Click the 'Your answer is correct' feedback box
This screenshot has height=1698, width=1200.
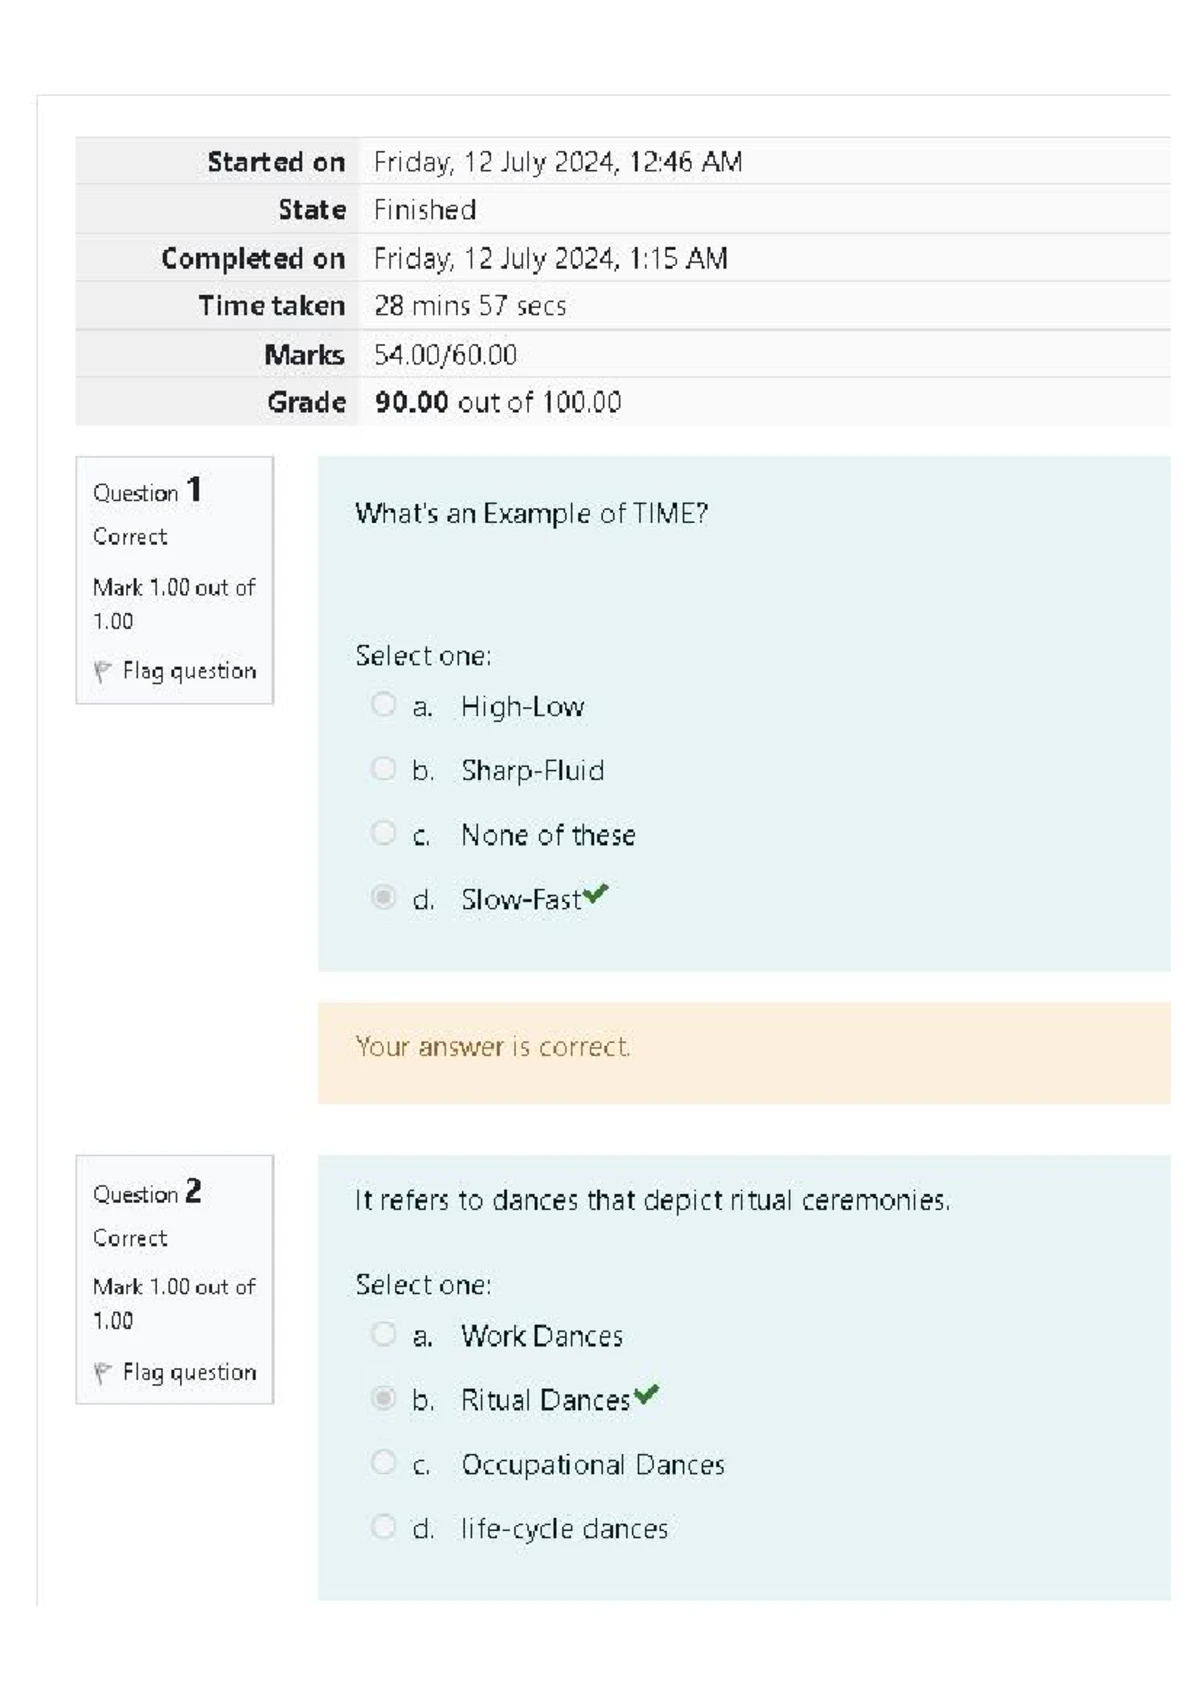[x=743, y=1052]
